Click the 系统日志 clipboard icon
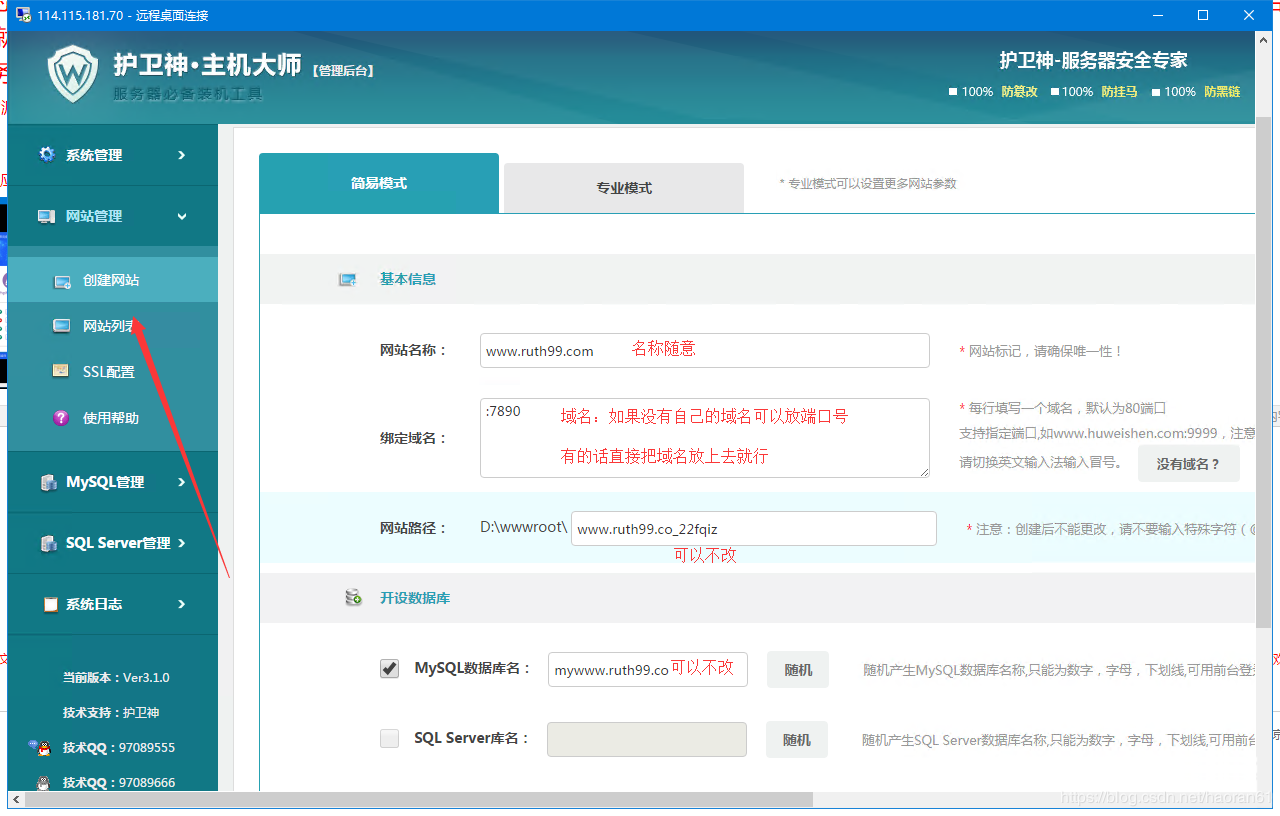Screen dimensions: 1280x816 (49, 604)
